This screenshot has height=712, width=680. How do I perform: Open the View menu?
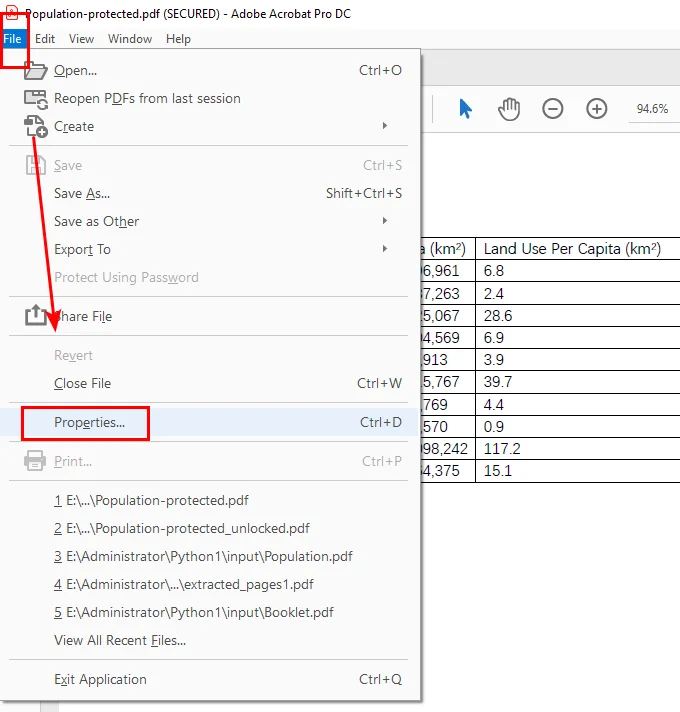click(x=81, y=39)
